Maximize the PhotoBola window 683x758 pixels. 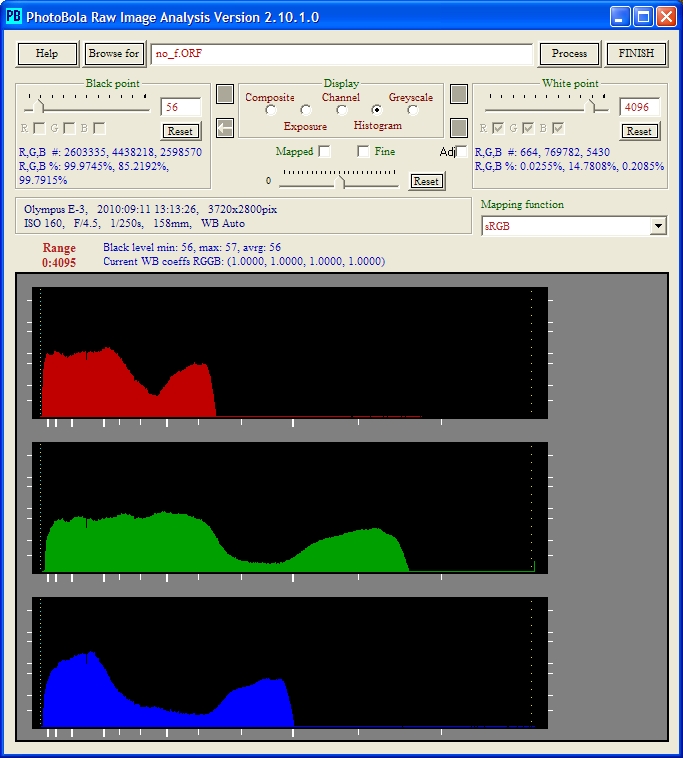click(x=643, y=17)
